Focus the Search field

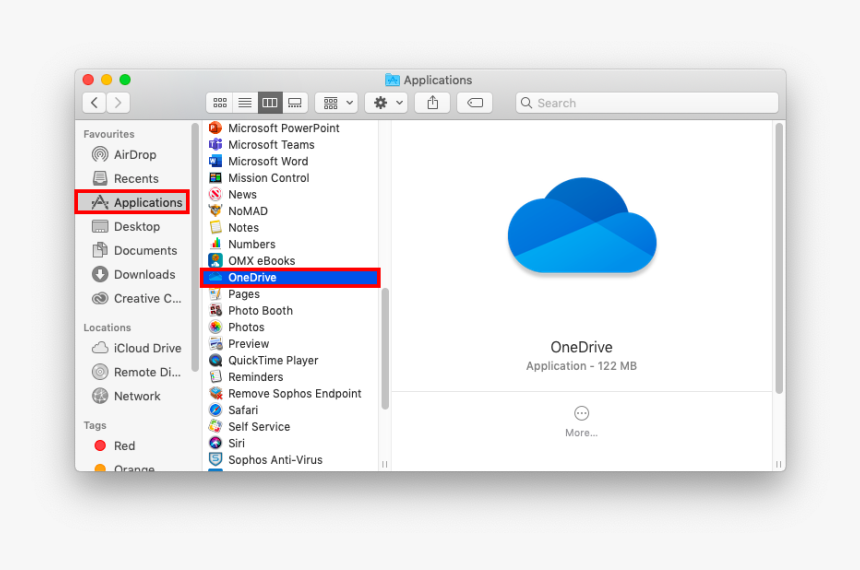click(x=647, y=103)
